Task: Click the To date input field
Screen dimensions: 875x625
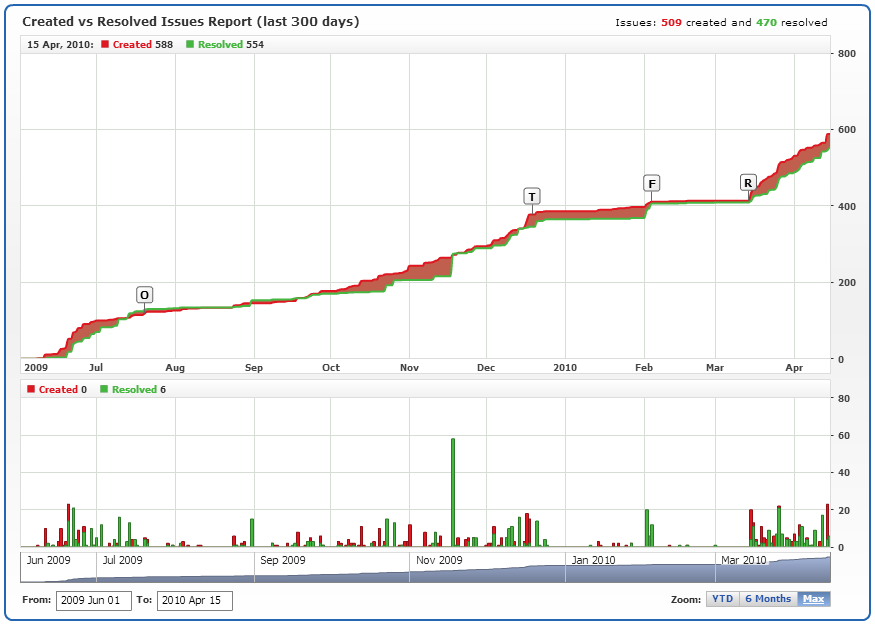Action: click(x=195, y=600)
